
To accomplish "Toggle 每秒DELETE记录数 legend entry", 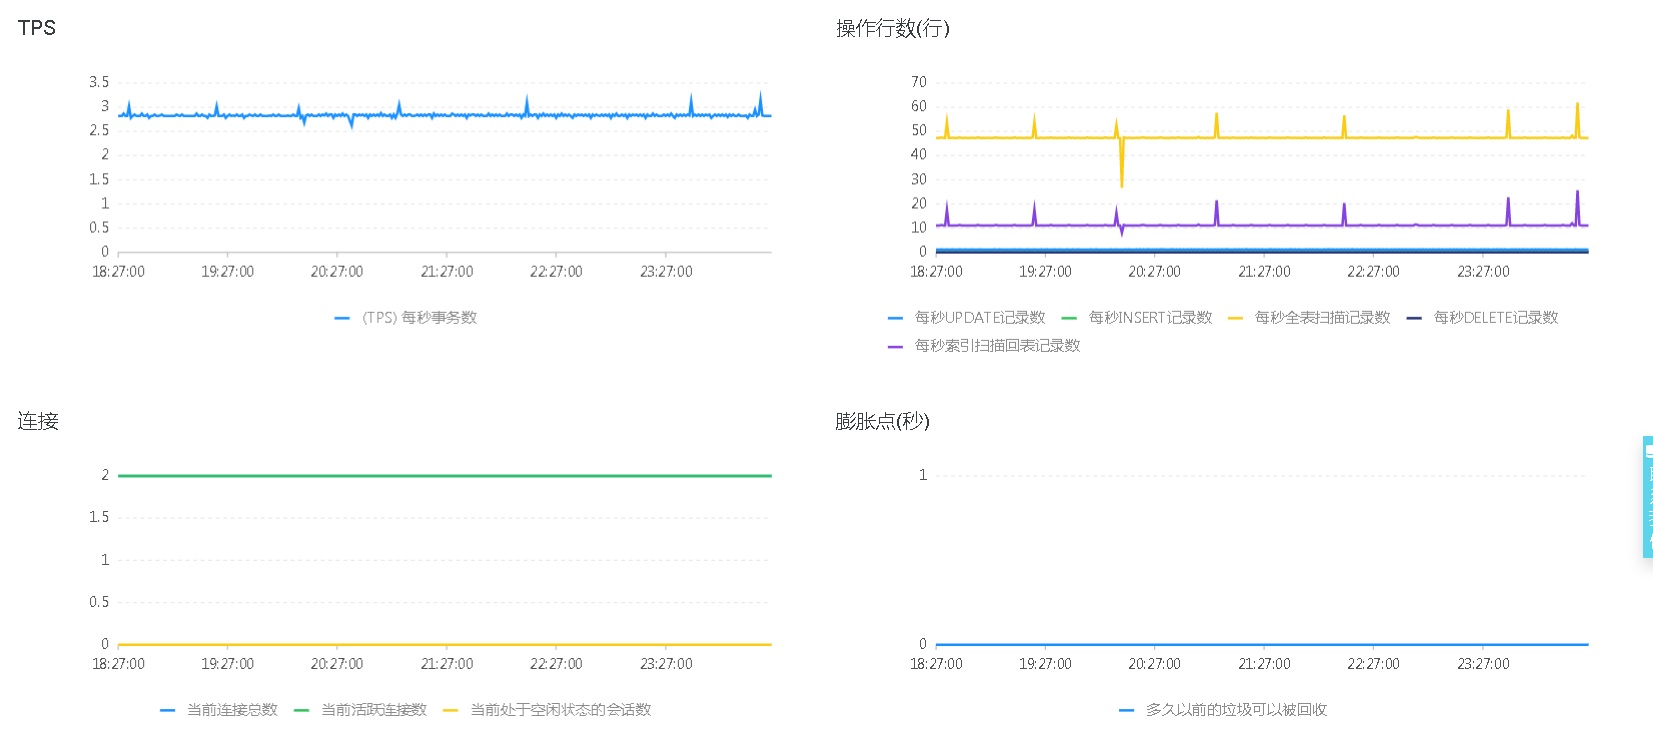I will (1482, 318).
